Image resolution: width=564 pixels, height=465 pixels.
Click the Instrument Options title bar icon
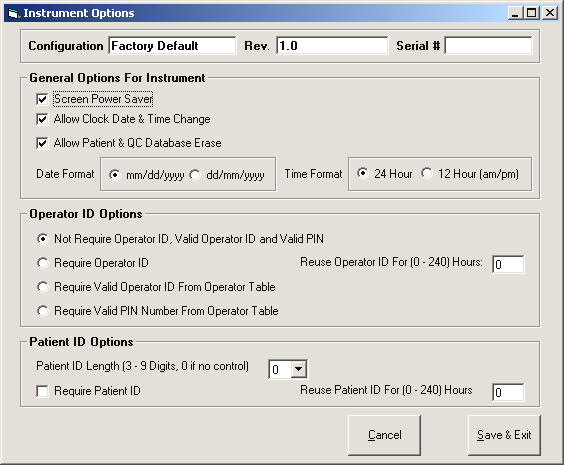click(13, 13)
